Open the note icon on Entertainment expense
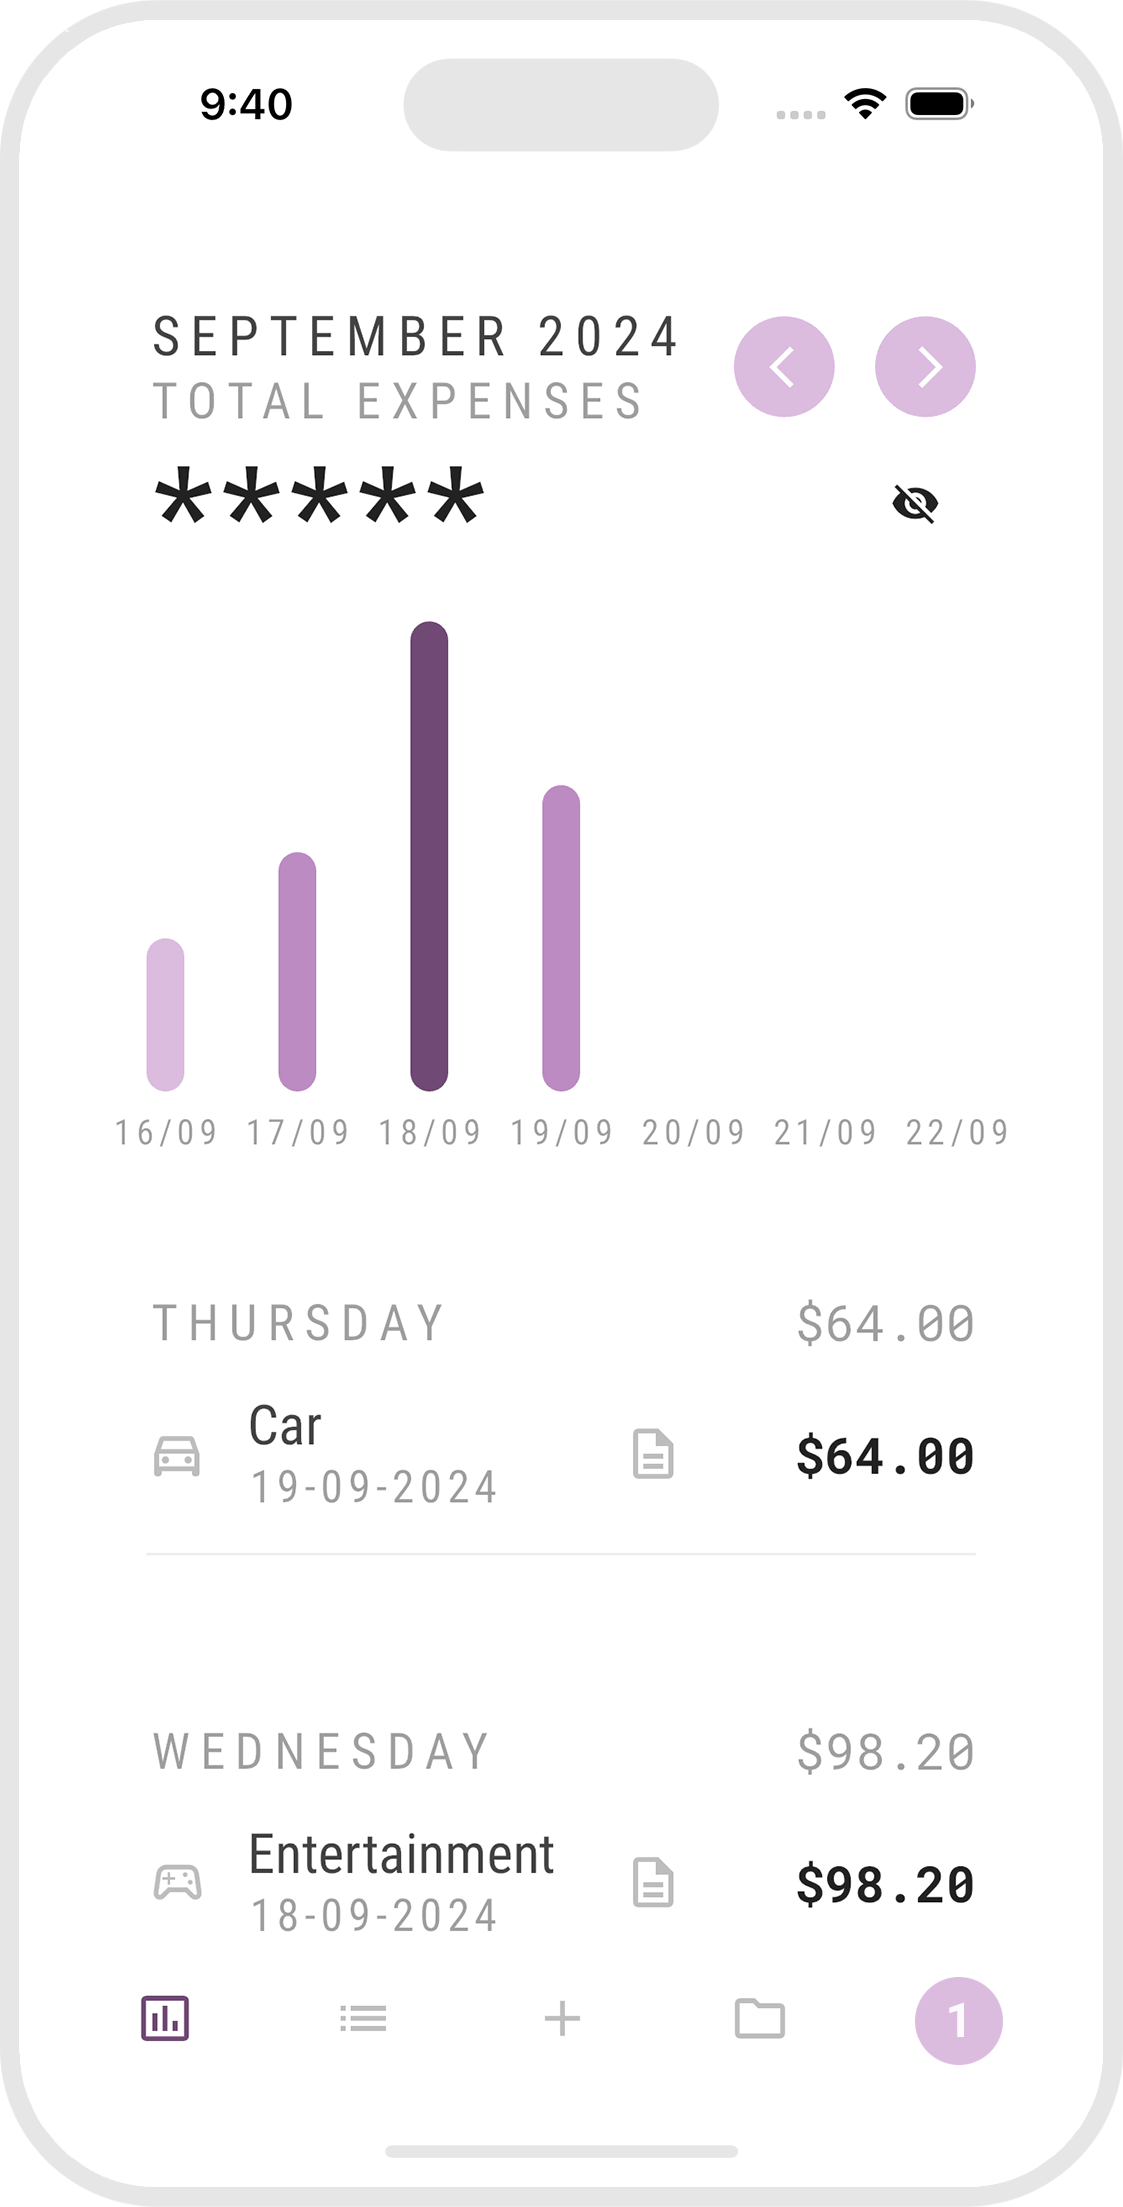The width and height of the screenshot is (1123, 2207). point(653,1883)
